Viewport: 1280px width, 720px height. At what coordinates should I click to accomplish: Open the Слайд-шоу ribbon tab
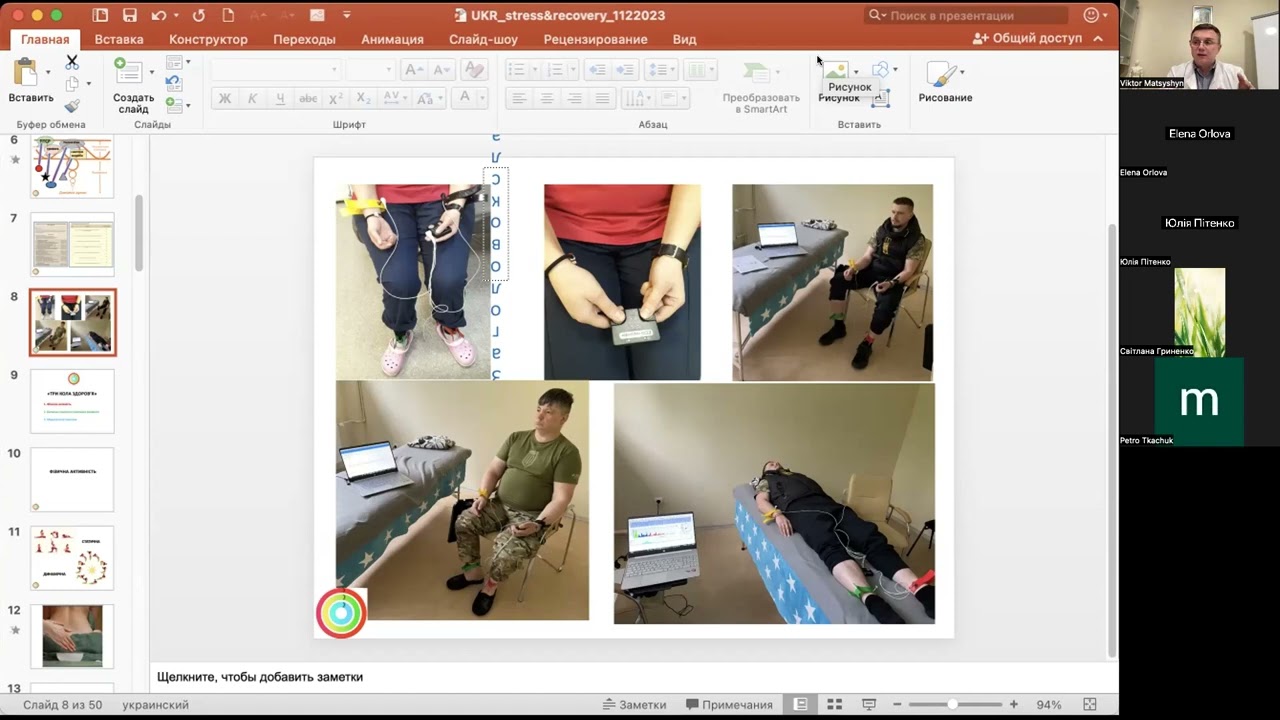point(483,39)
